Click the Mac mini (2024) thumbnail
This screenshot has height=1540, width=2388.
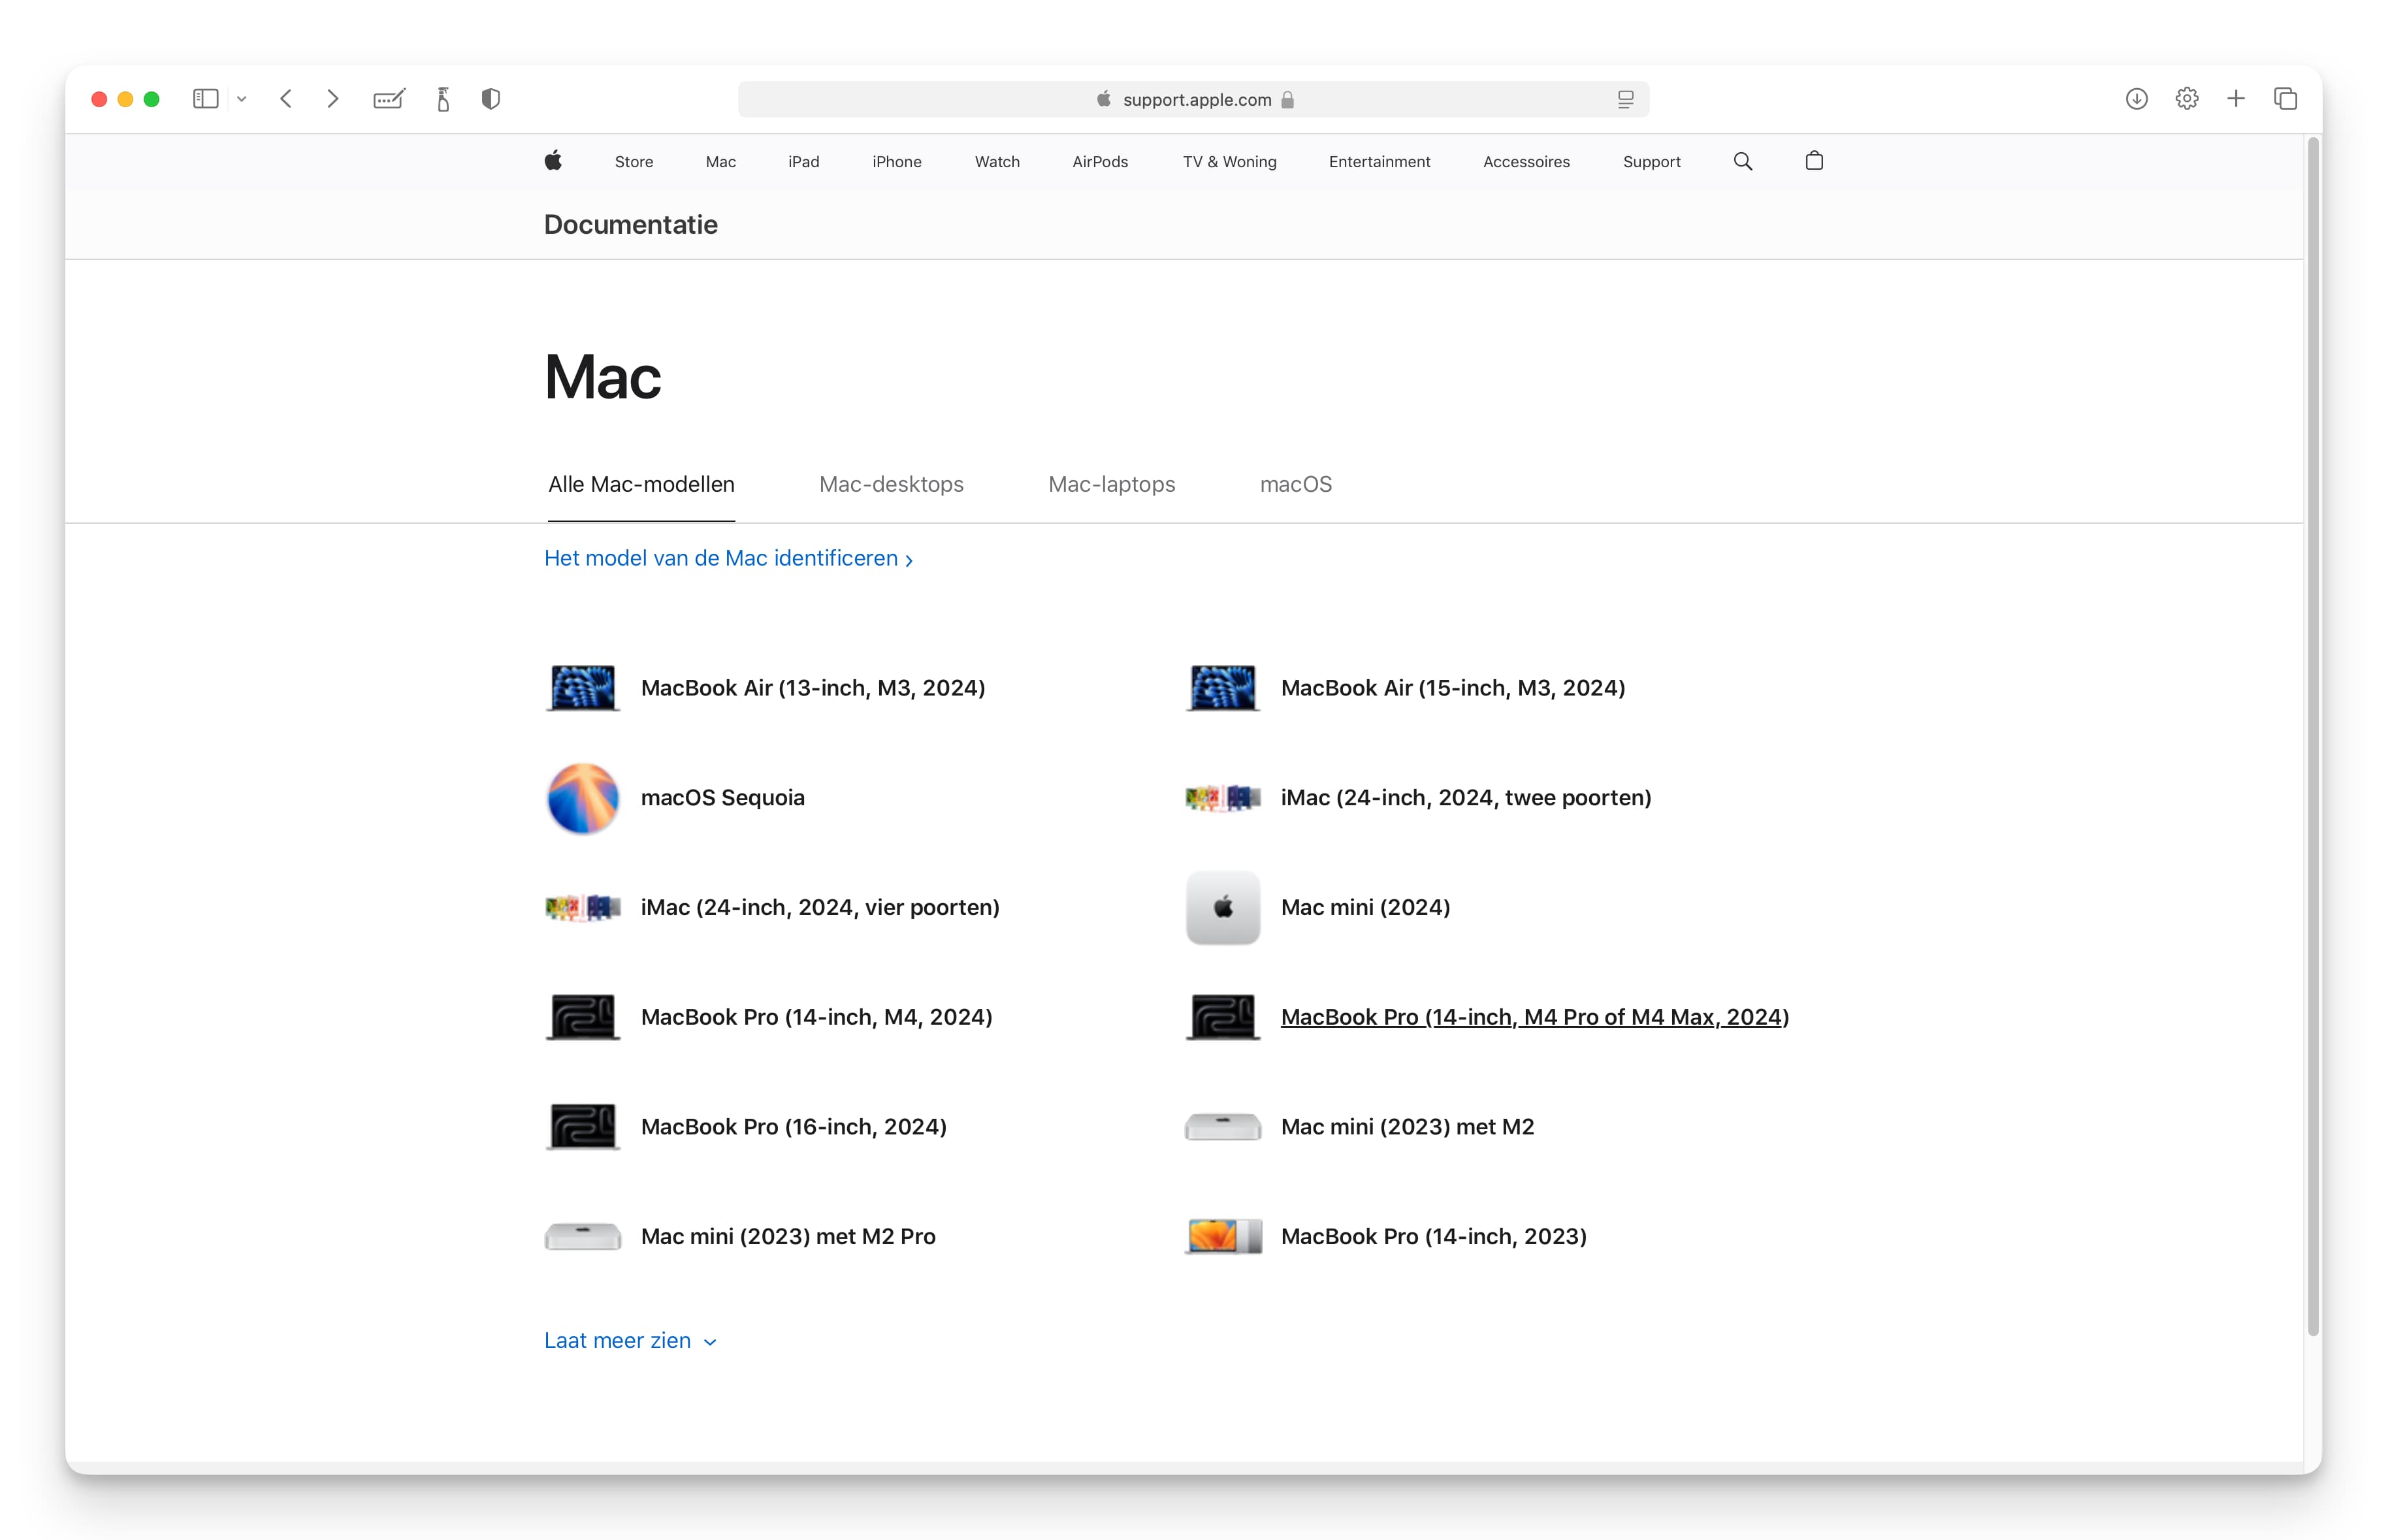pos(1223,908)
